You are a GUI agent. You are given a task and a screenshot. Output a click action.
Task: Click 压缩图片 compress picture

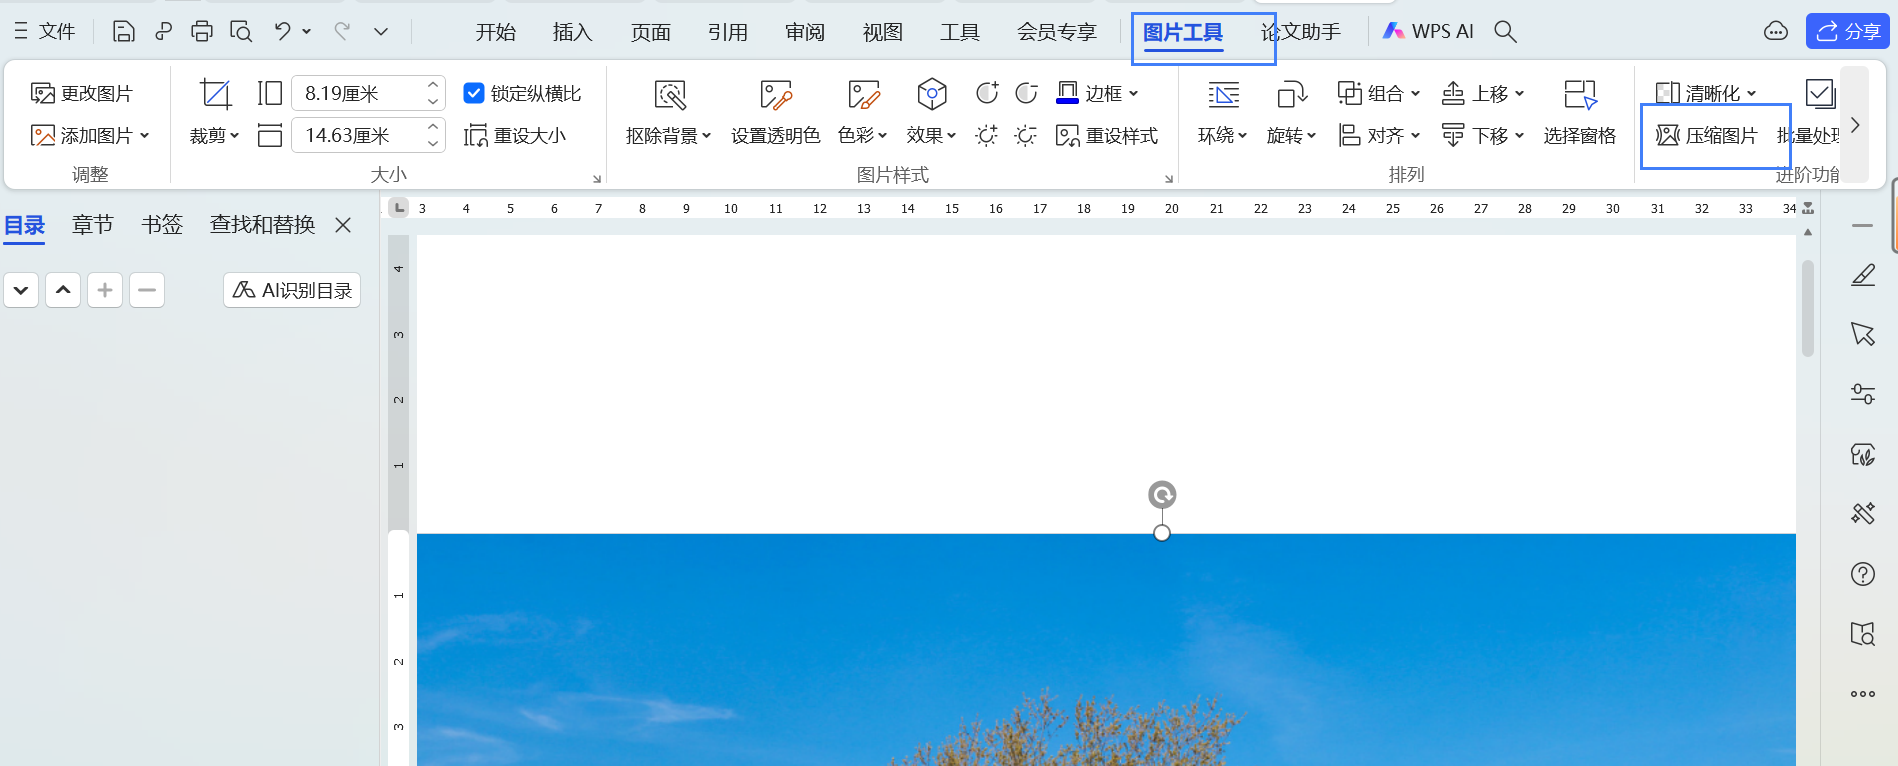pos(1707,135)
